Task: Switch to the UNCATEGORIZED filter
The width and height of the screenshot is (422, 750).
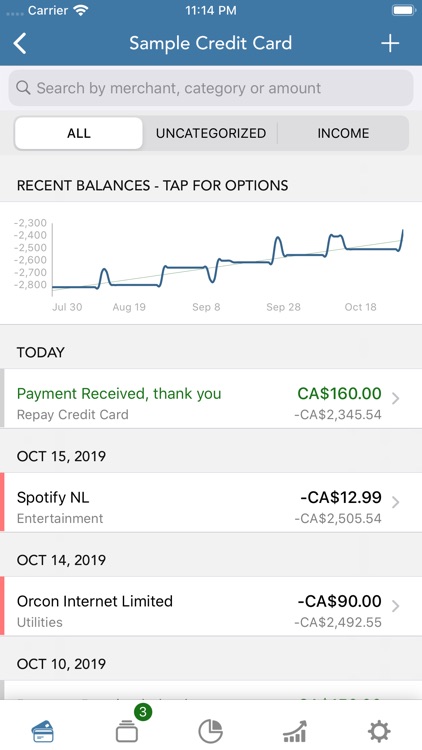Action: (x=211, y=133)
